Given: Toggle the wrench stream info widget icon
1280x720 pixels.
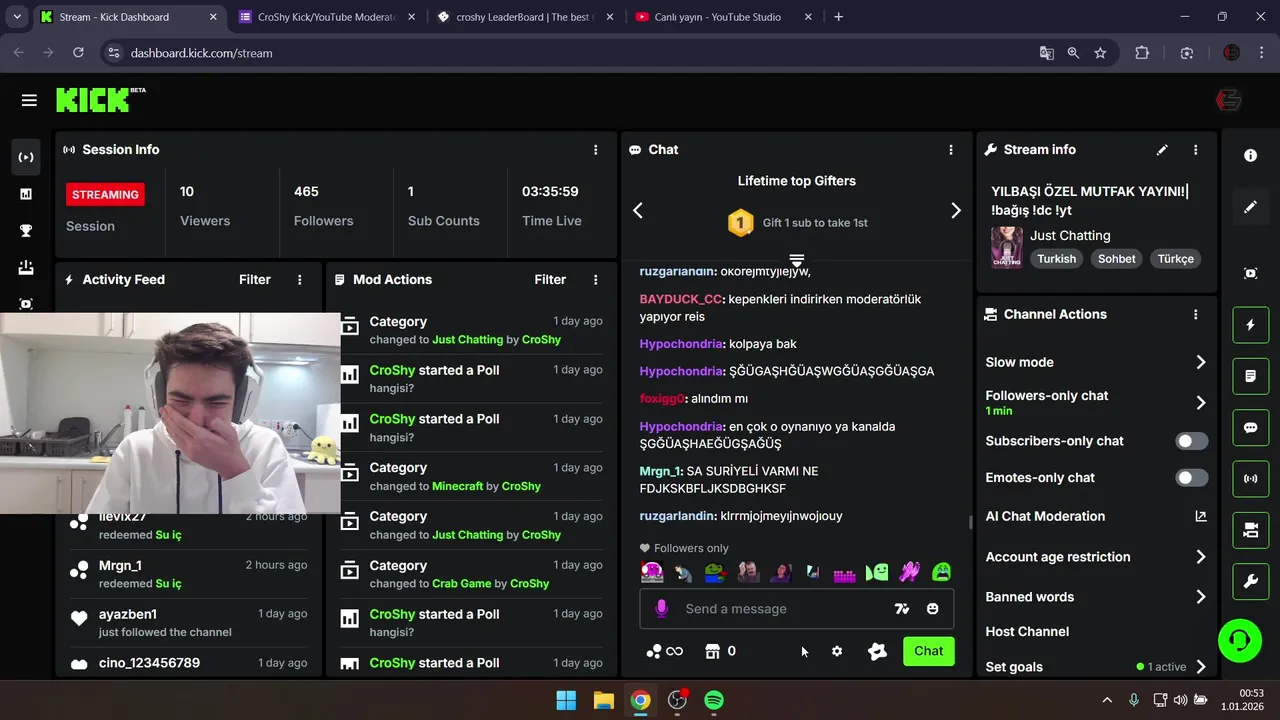Looking at the screenshot, I should [1250, 581].
